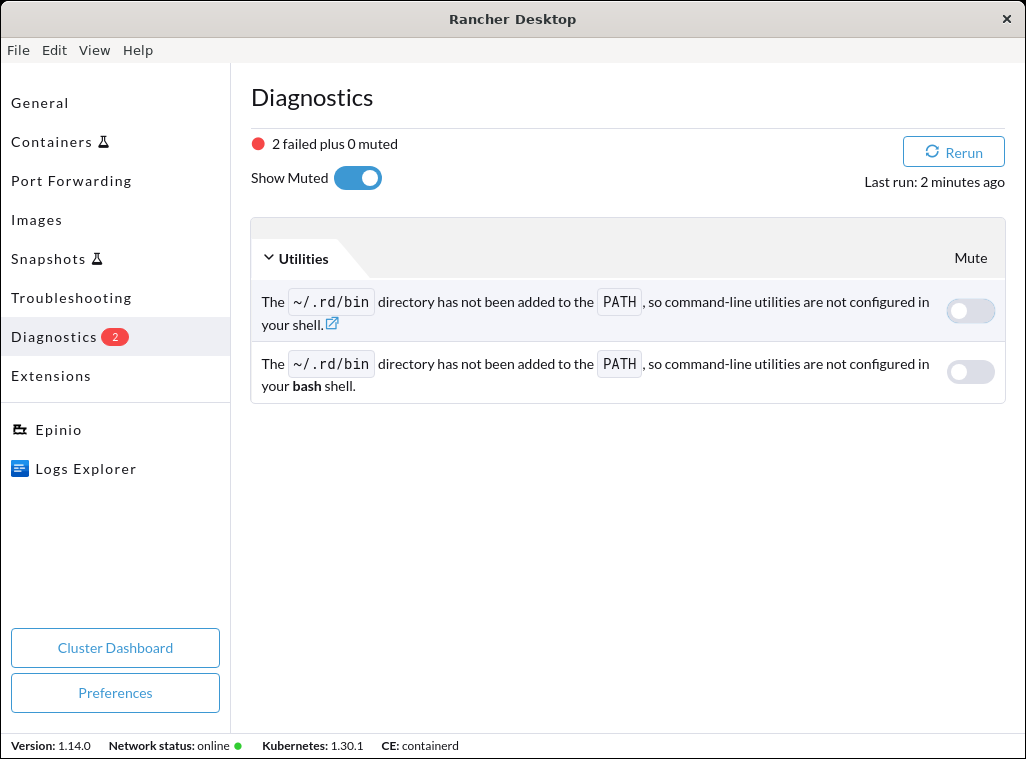Click the 'Network status: online' text
Screen dimensions: 1026x759
pos(169,746)
